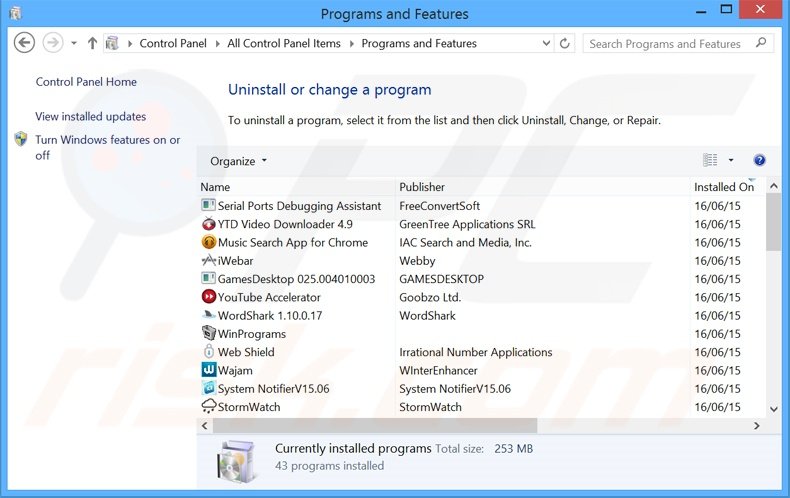Click the Goobzo Ltd. publisher cell
The image size is (790, 498).
point(430,297)
